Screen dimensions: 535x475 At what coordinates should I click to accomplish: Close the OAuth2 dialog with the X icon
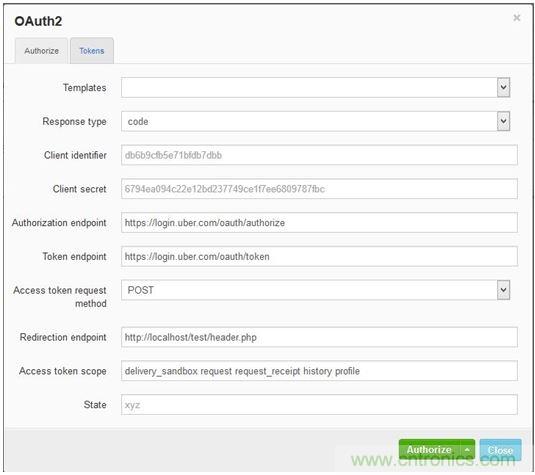517,18
